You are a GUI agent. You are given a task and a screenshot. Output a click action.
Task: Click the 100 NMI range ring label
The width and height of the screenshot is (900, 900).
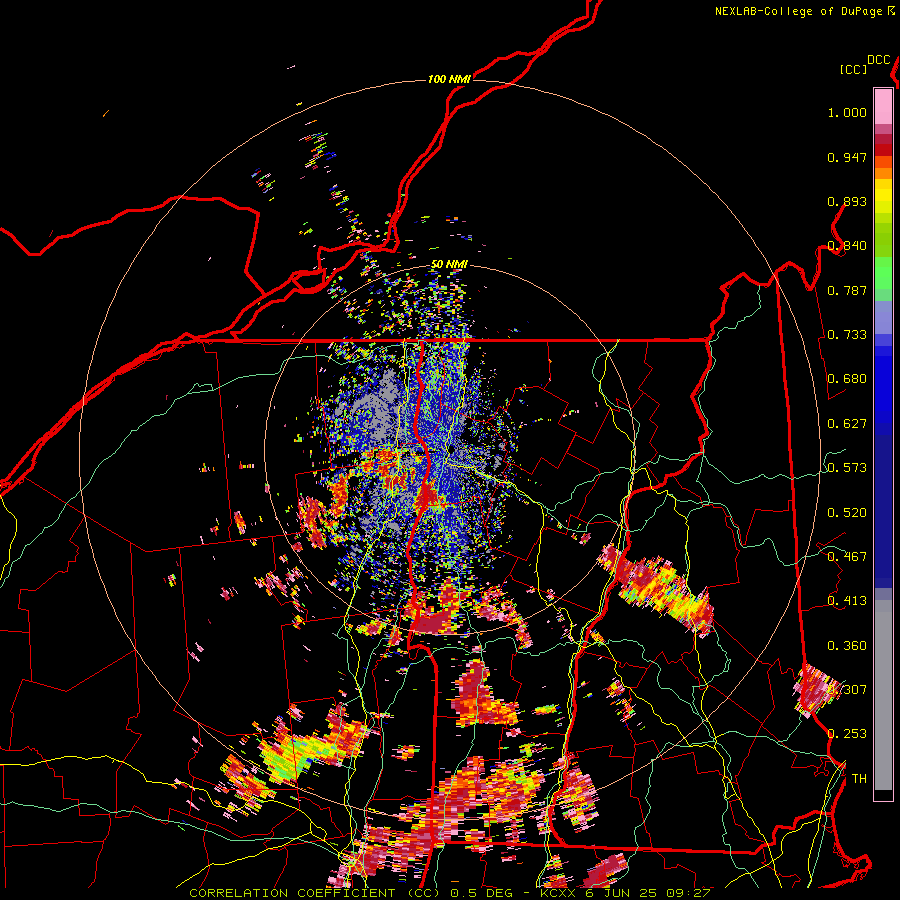(x=449, y=79)
